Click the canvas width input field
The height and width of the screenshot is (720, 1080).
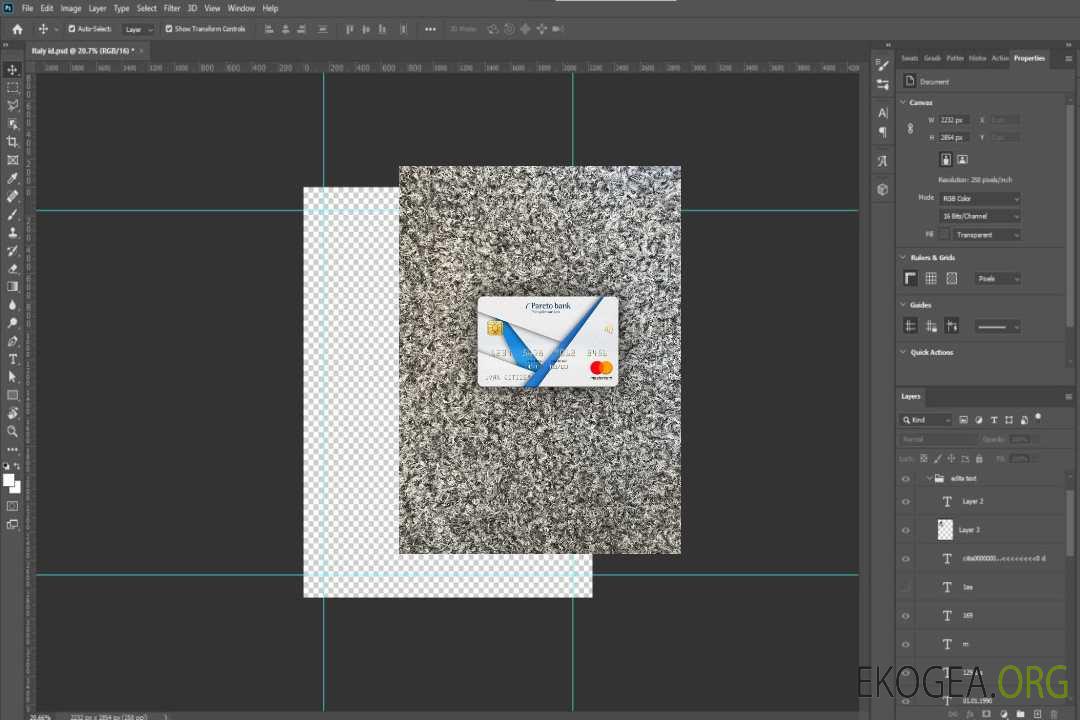pyautogui.click(x=954, y=120)
